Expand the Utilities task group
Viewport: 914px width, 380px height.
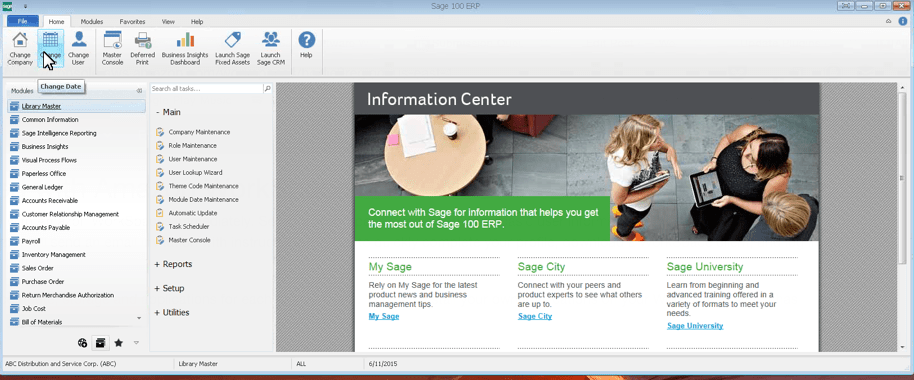tap(171, 312)
